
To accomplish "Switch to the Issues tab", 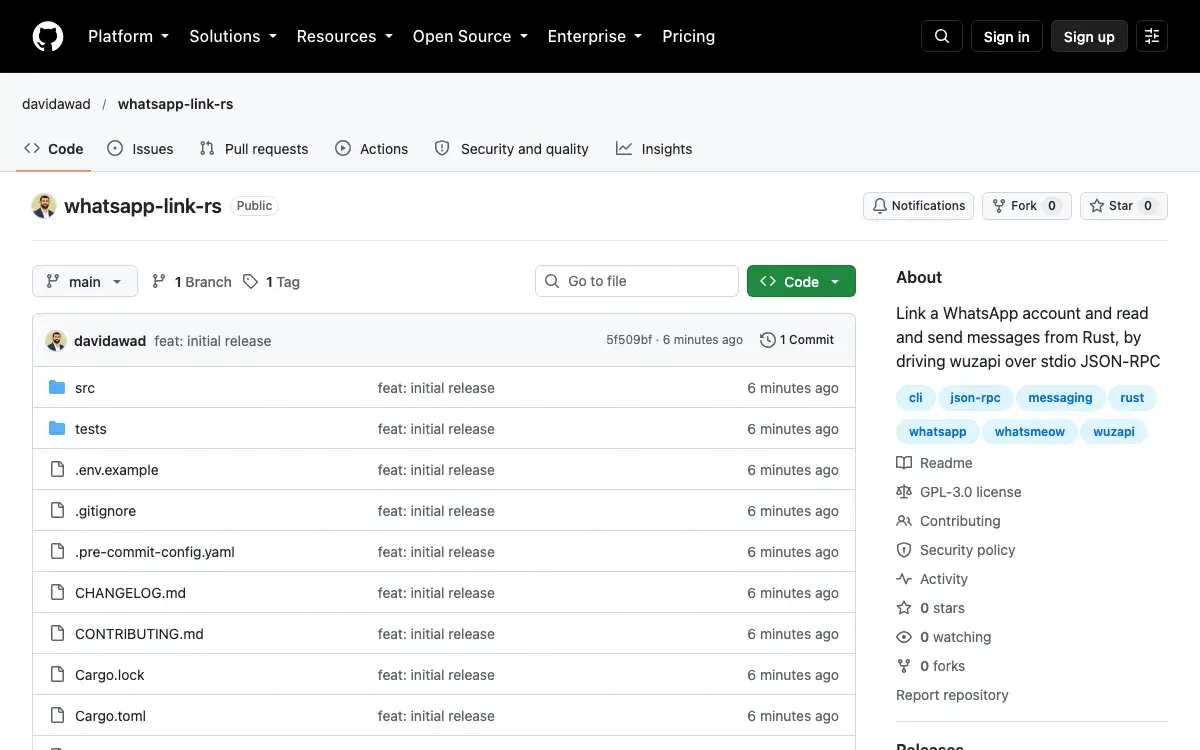I will tap(140, 149).
